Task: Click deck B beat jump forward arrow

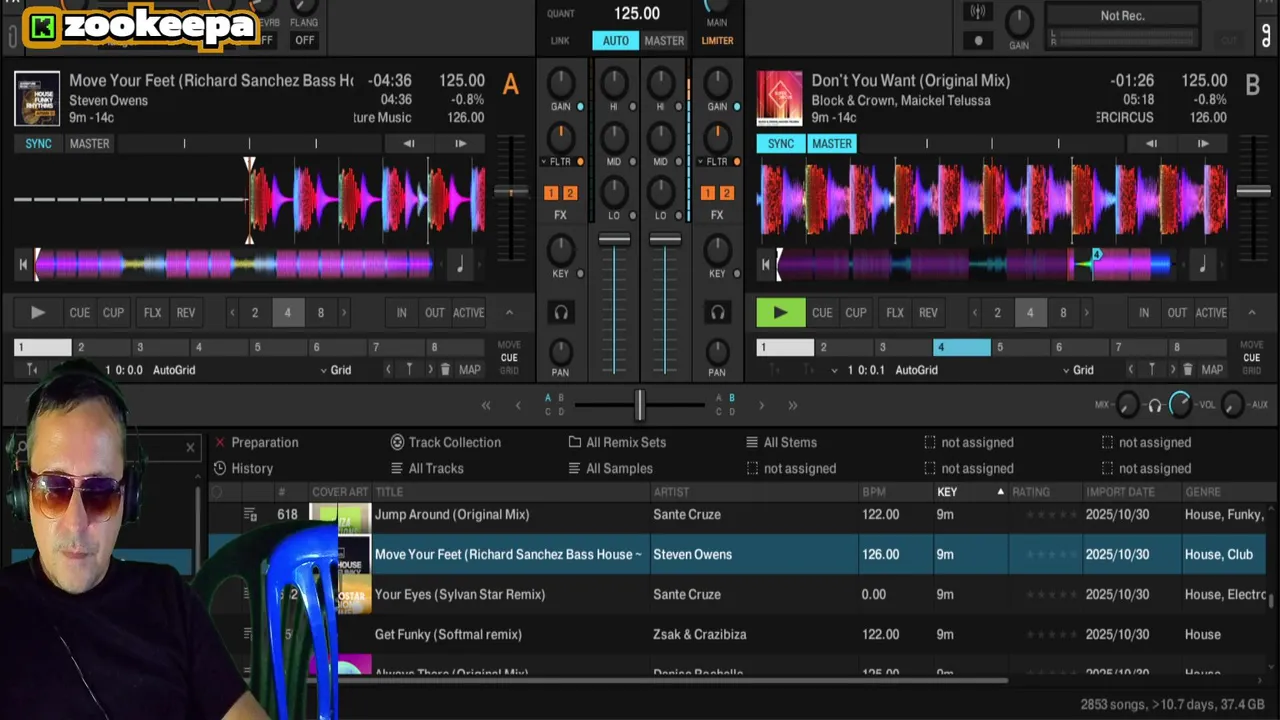Action: tap(1203, 143)
